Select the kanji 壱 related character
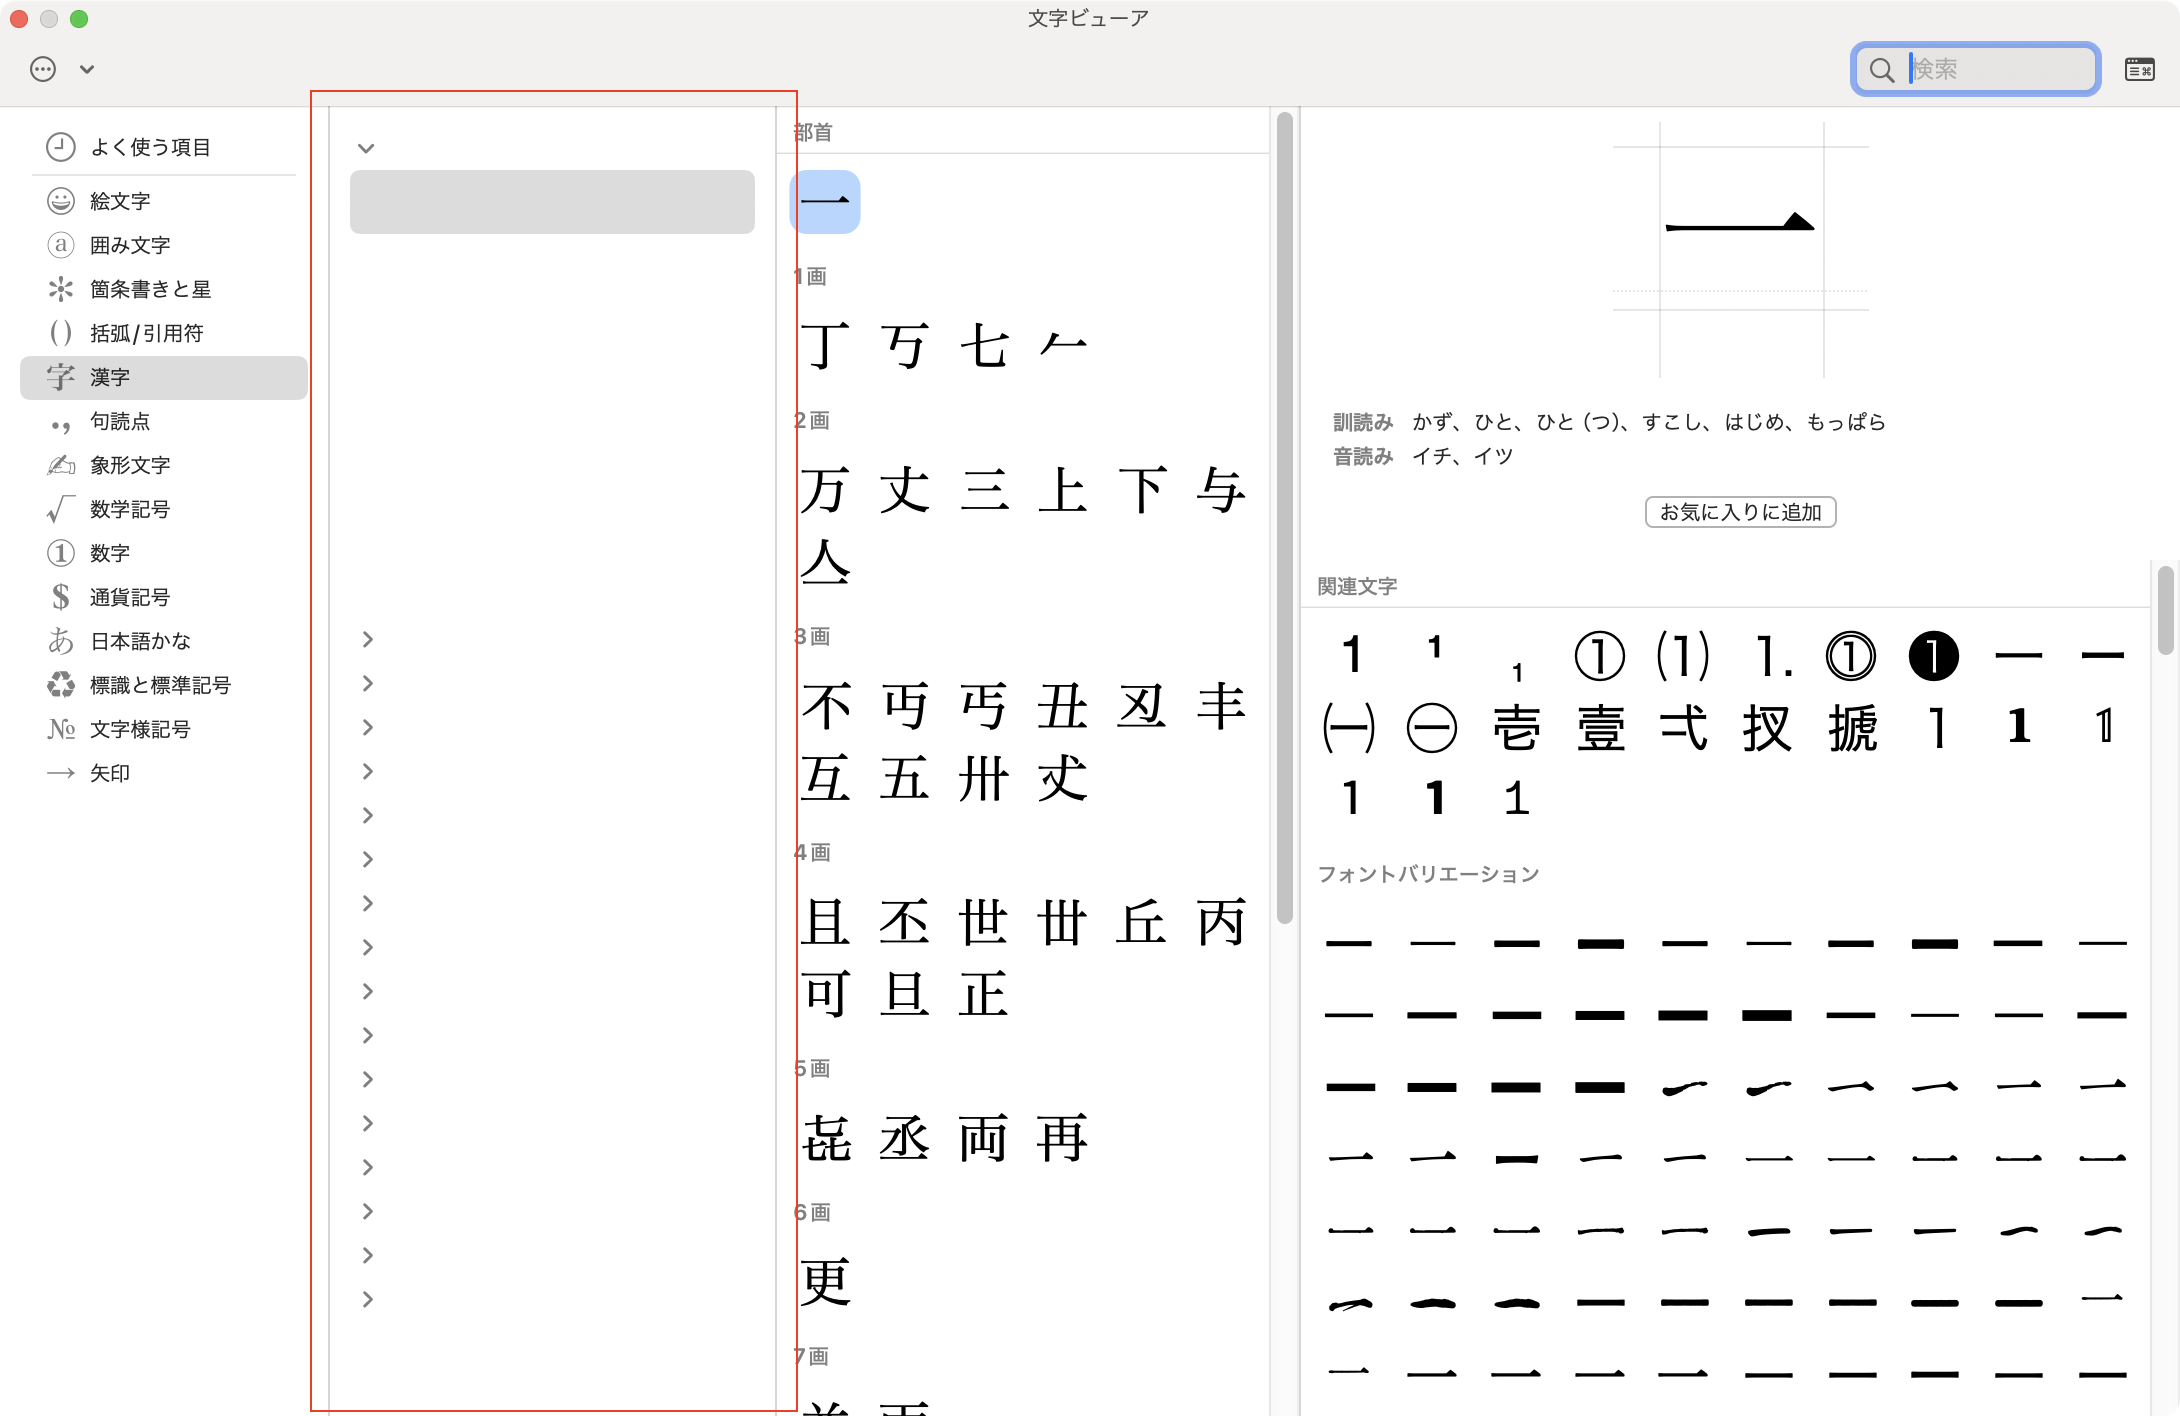Screen dimensions: 2180x1416 1516,727
